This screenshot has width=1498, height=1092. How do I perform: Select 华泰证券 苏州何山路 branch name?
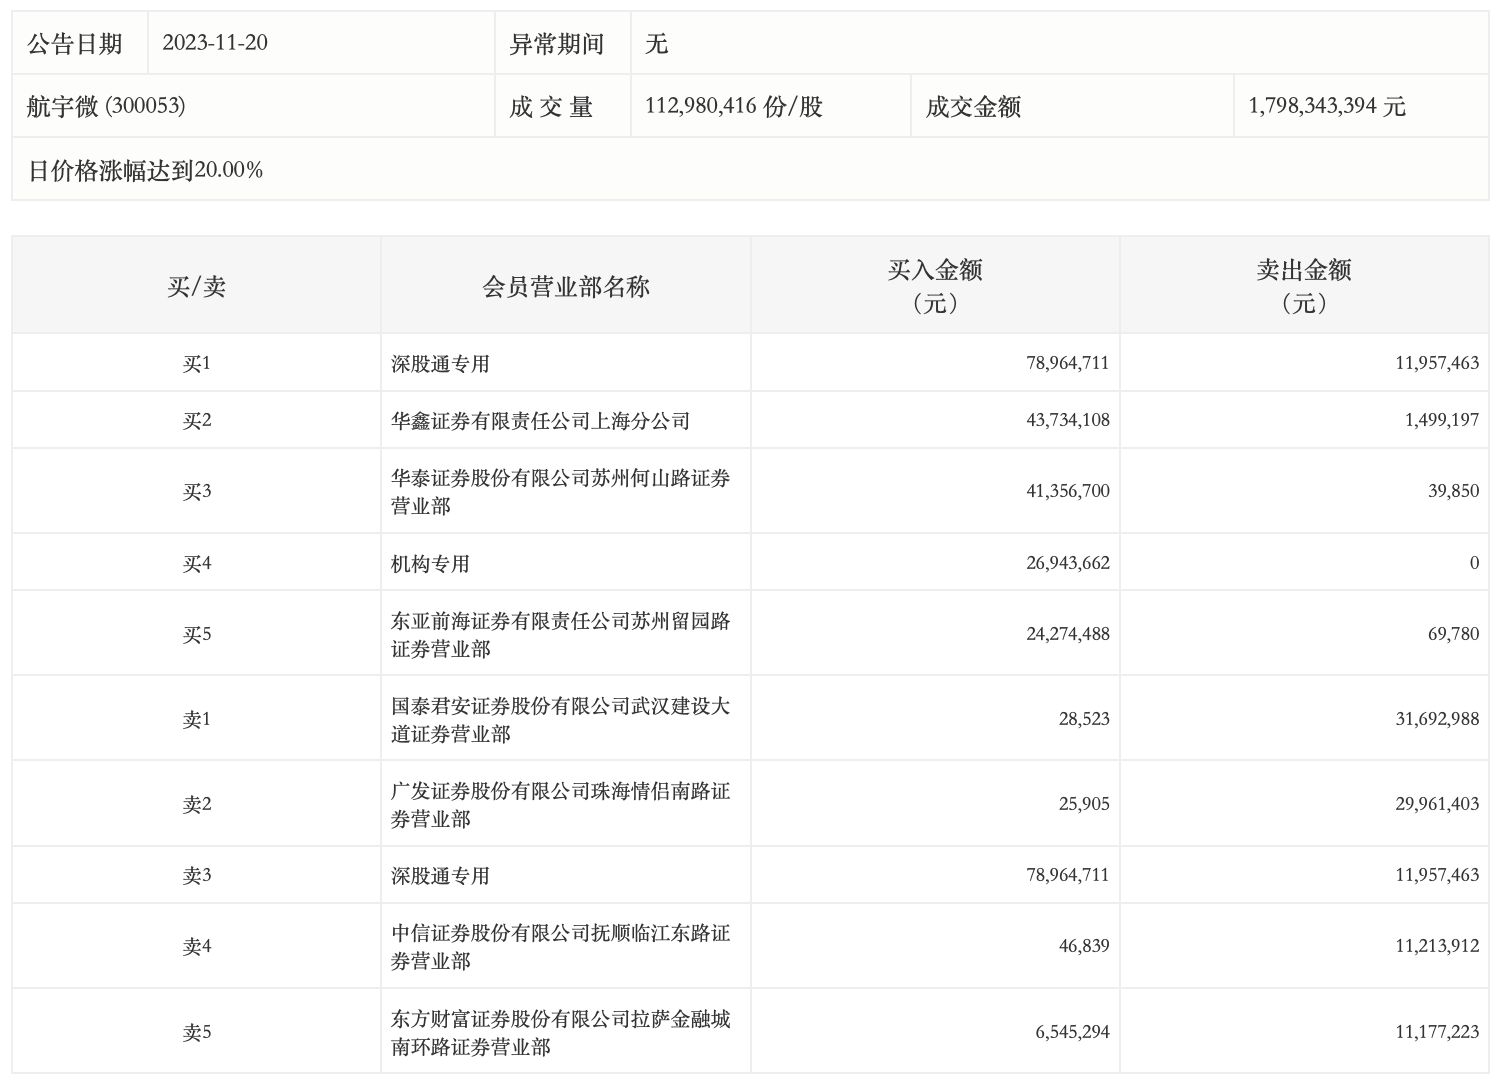[560, 491]
